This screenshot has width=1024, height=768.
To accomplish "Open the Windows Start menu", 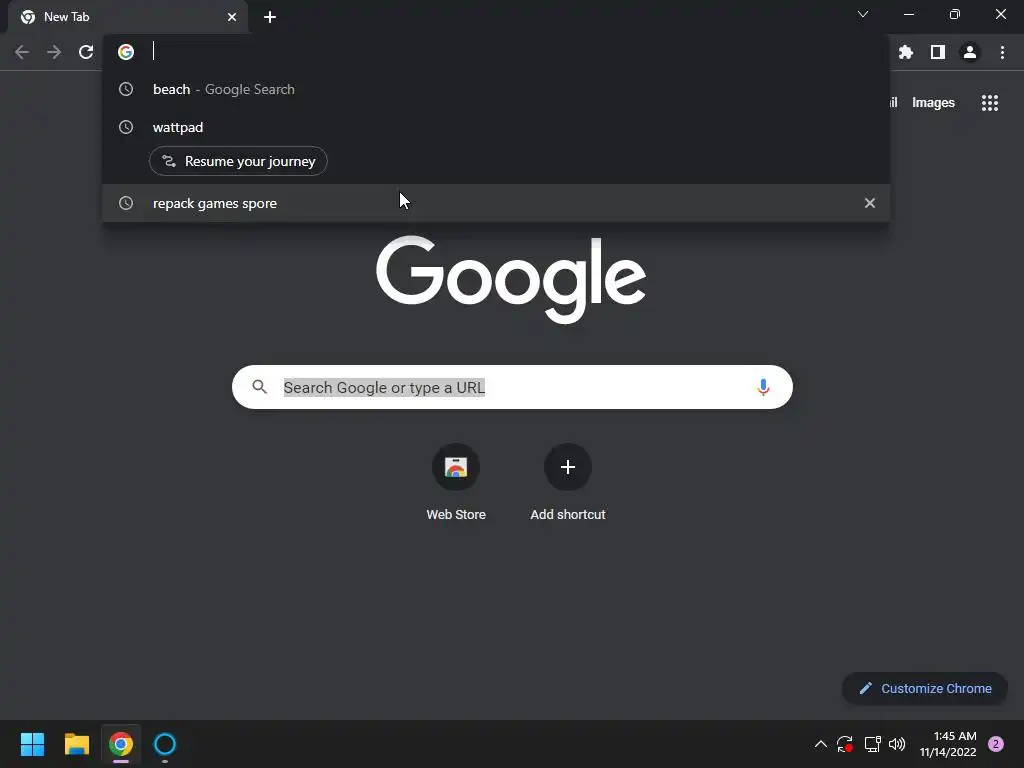I will [x=32, y=744].
